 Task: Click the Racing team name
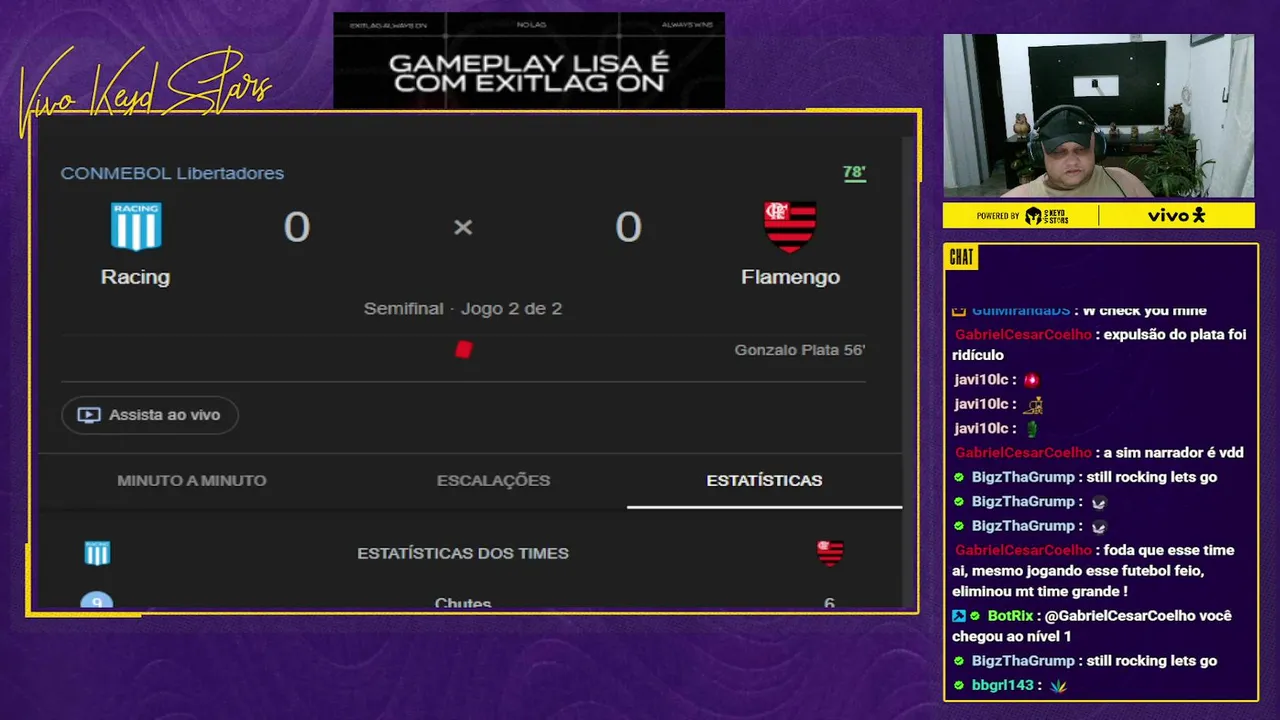[x=135, y=277]
